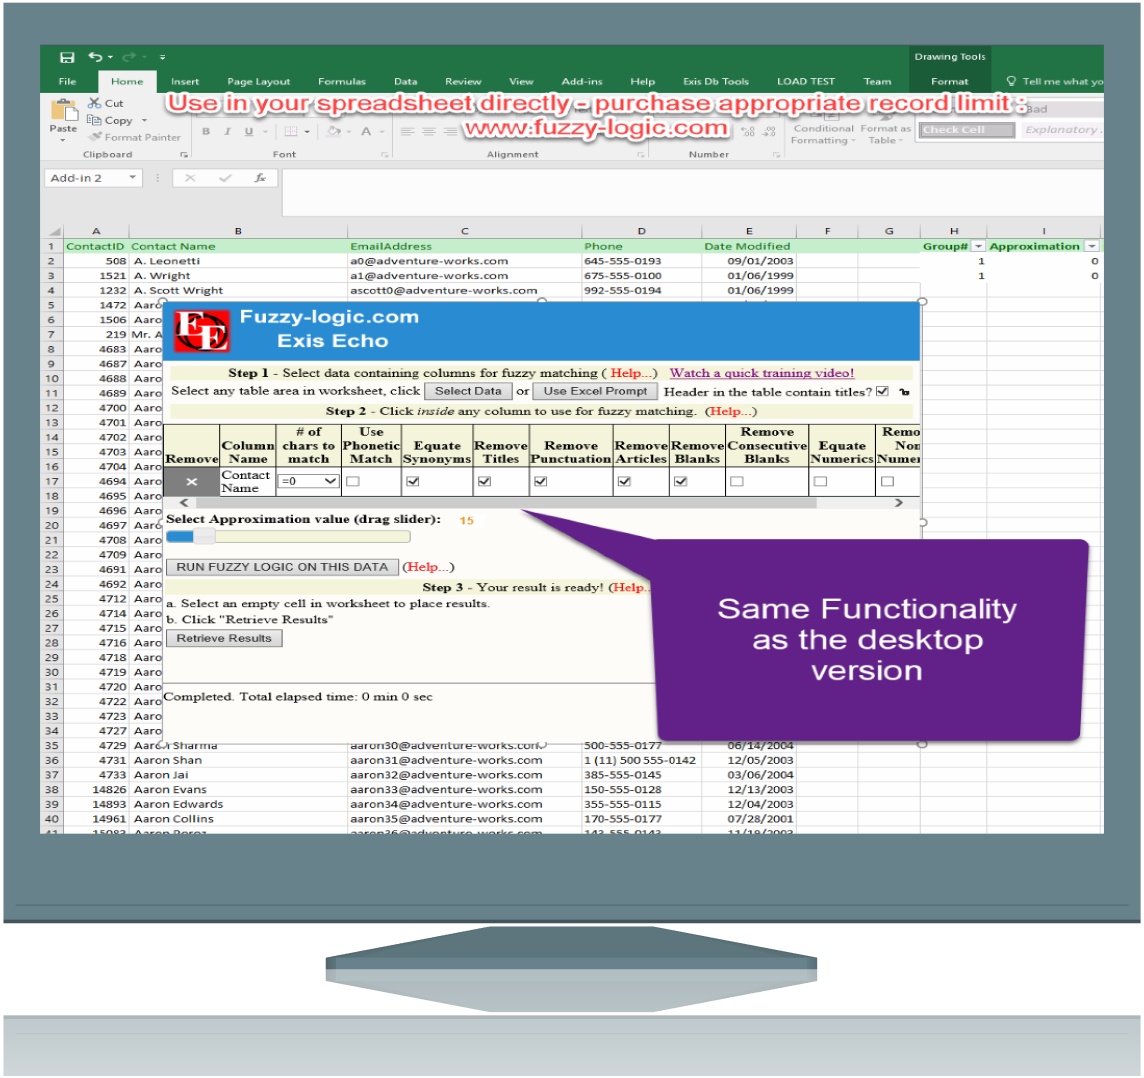
Task: Switch to the Page Layout tab
Action: point(258,81)
